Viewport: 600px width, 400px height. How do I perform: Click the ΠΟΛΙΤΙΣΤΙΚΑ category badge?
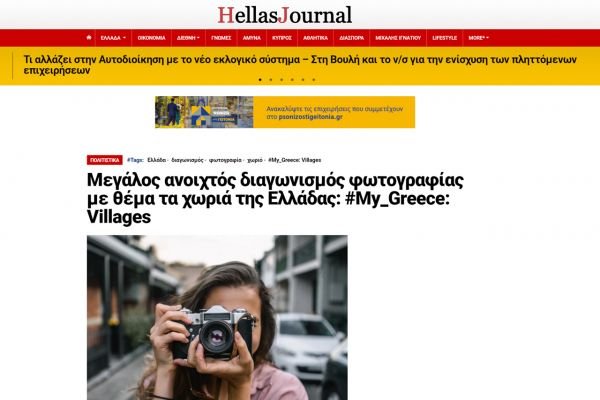(x=104, y=160)
